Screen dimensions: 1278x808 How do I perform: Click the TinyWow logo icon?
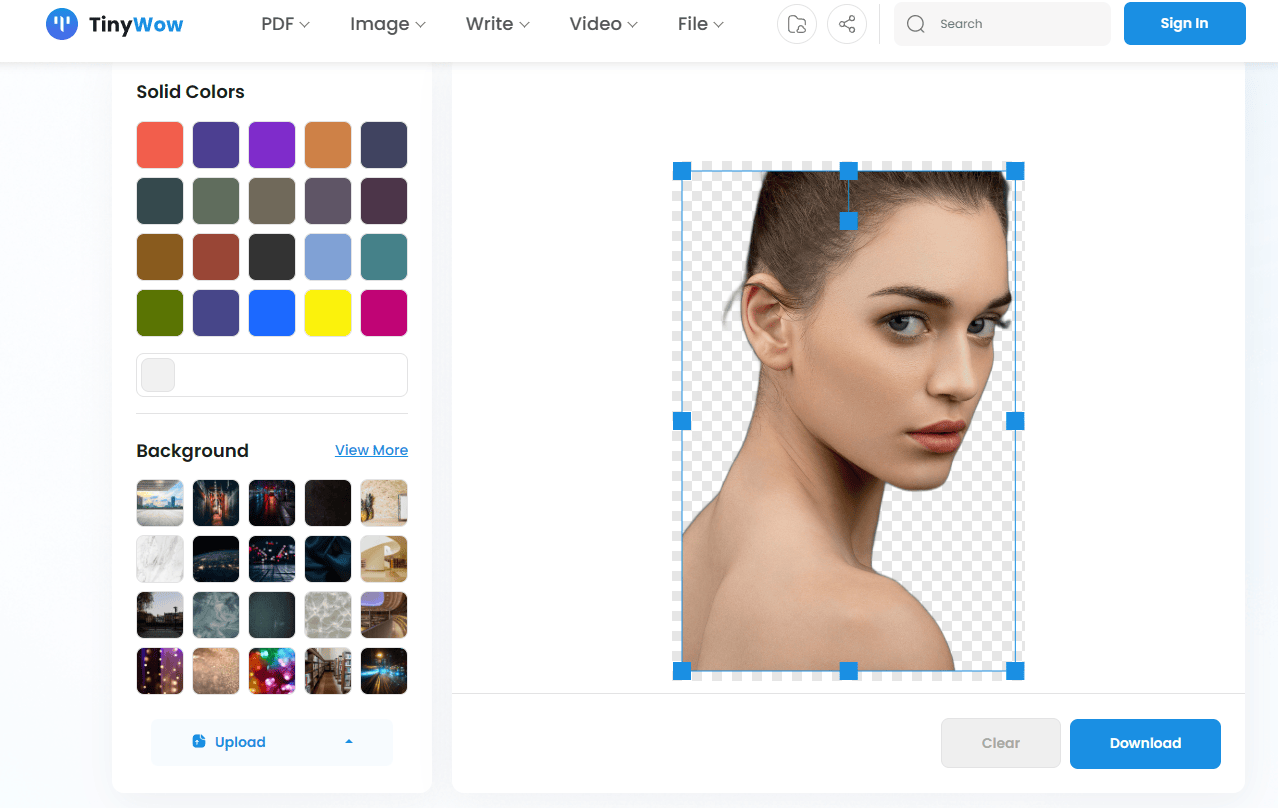(62, 24)
